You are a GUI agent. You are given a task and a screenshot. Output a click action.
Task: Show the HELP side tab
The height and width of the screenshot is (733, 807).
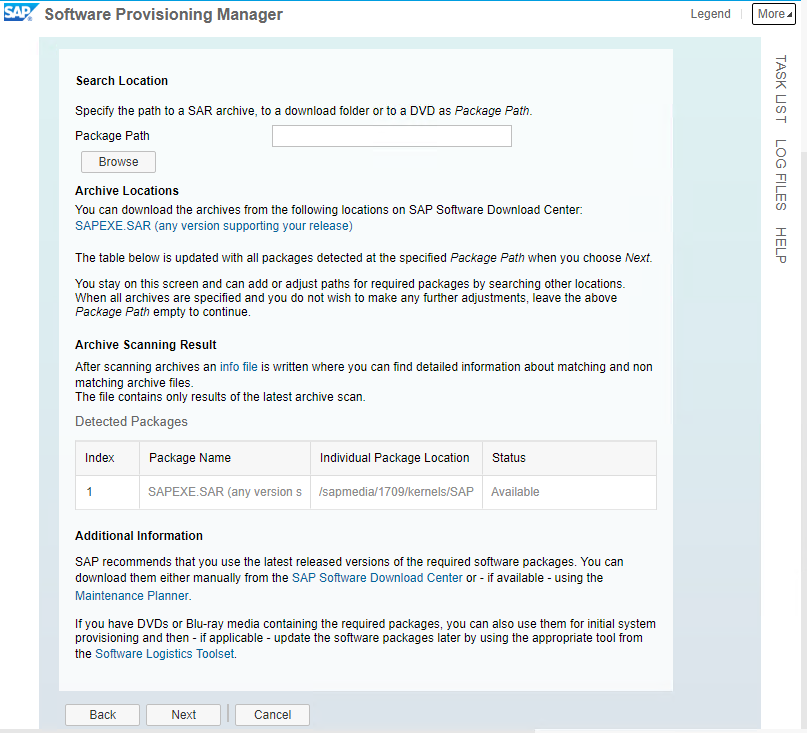coord(780,245)
